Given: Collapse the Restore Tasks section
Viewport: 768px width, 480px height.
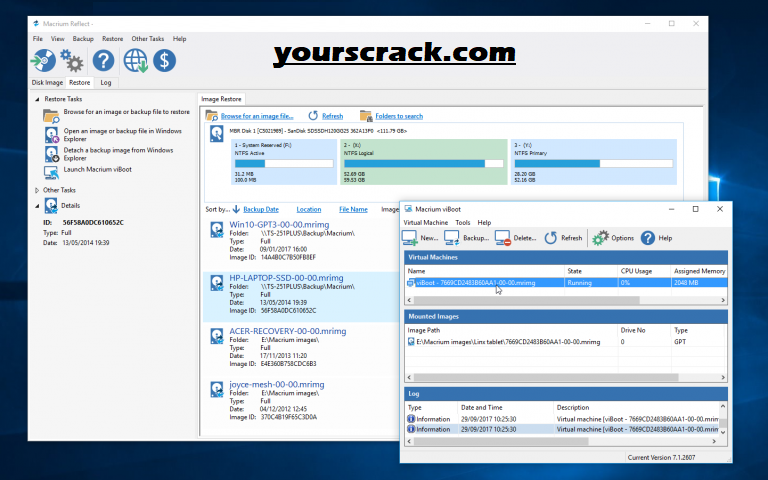Looking at the screenshot, I should coord(37,99).
